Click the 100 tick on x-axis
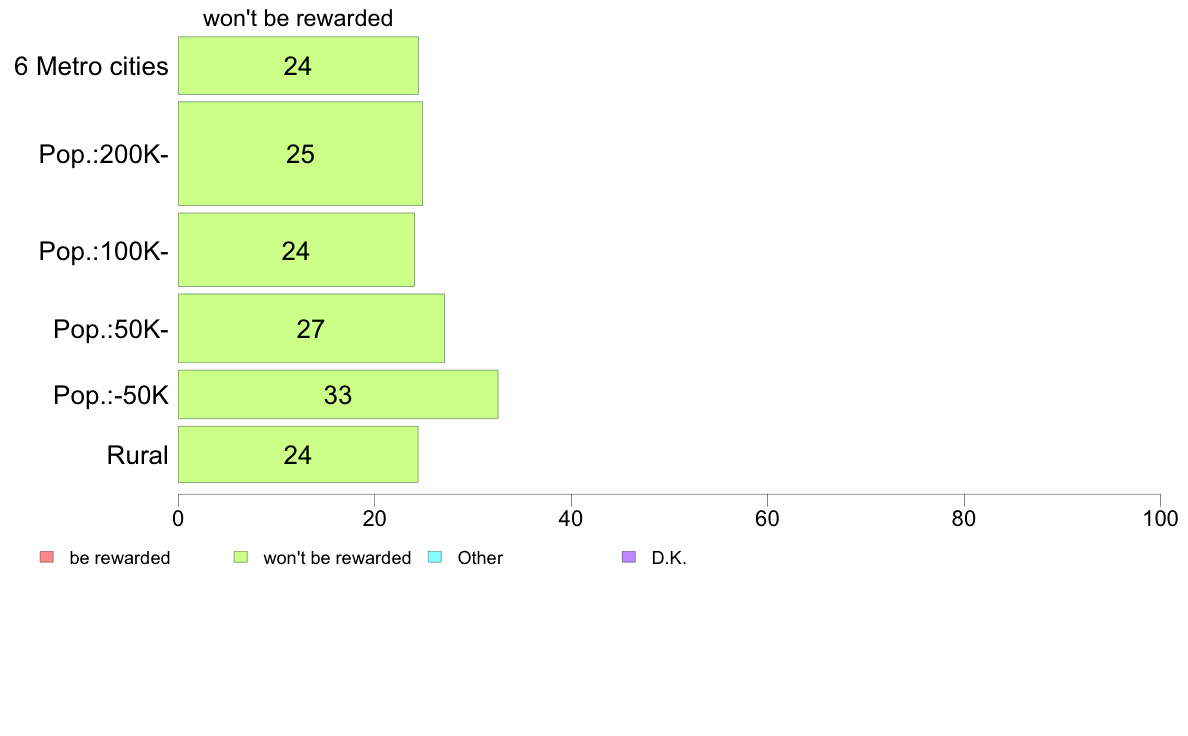1188x736 pixels. coord(1160,518)
